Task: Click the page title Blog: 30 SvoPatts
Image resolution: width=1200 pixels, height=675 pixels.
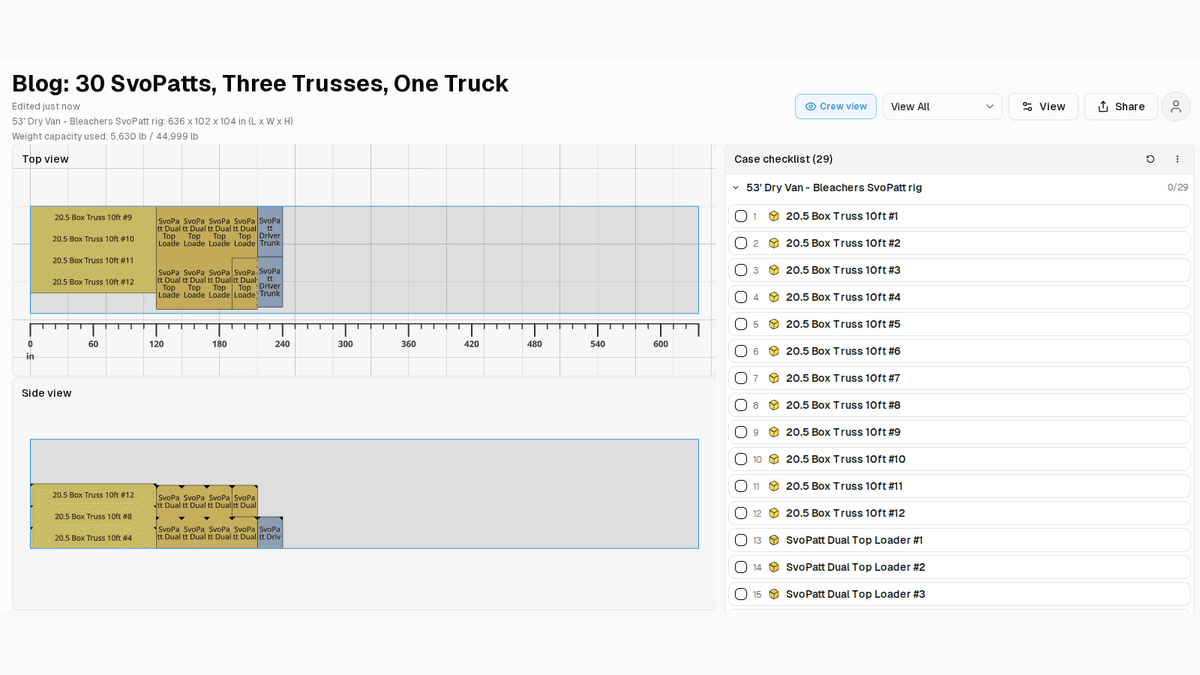Action: 260,83
